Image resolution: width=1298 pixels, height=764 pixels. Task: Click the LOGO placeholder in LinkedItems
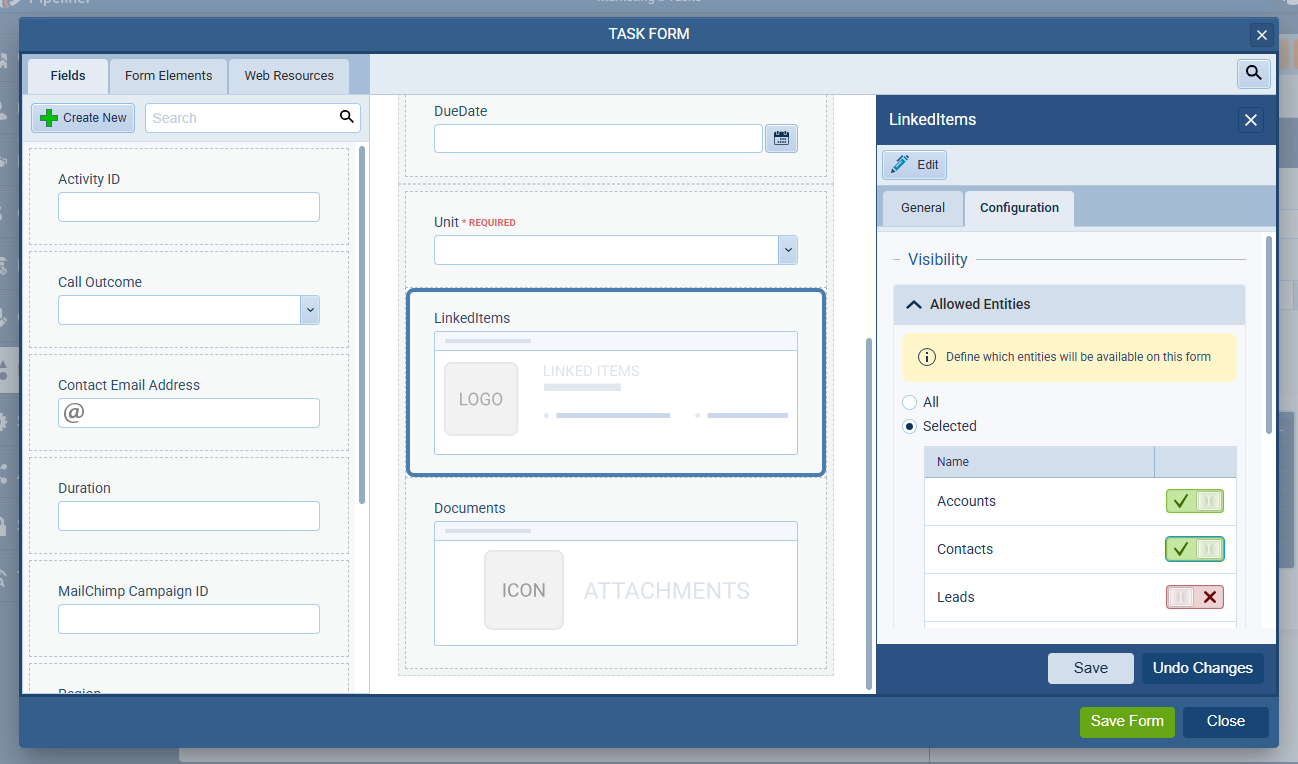click(x=481, y=399)
